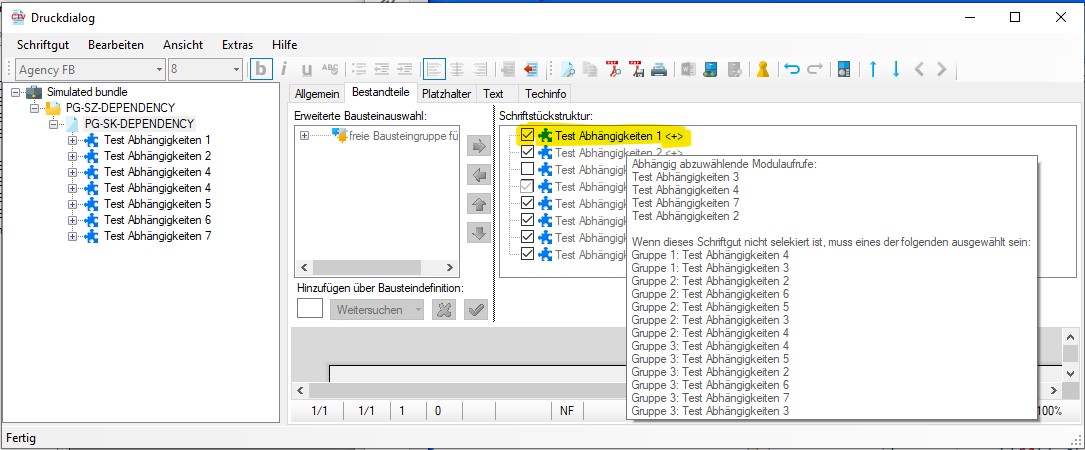Align text left in toolbar
Screen dimensions: 1085x450
tap(434, 69)
